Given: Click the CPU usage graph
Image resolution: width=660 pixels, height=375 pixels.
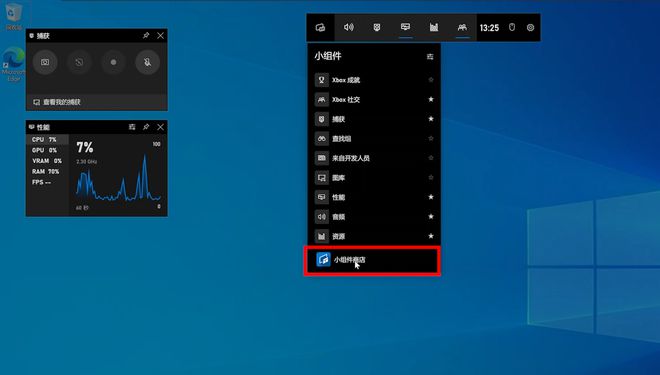Looking at the screenshot, I should 118,178.
